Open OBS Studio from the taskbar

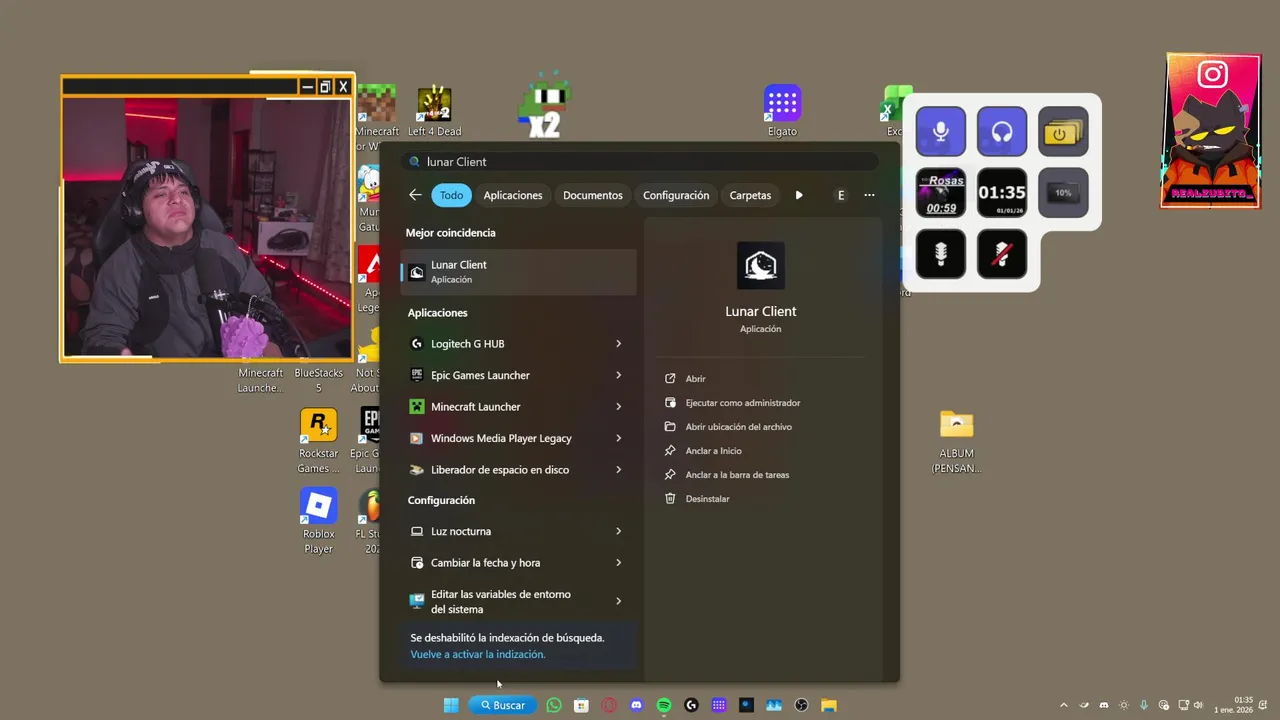pyautogui.click(x=801, y=705)
